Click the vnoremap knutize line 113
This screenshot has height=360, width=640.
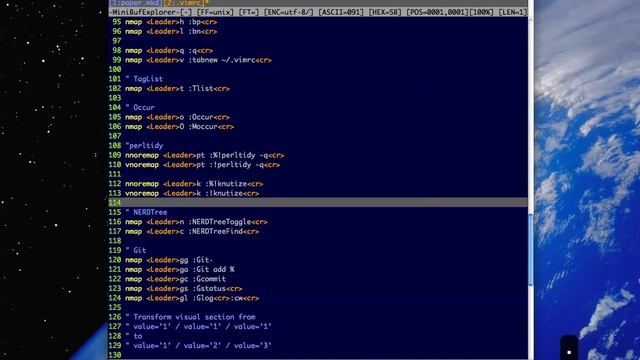pyautogui.click(x=192, y=193)
